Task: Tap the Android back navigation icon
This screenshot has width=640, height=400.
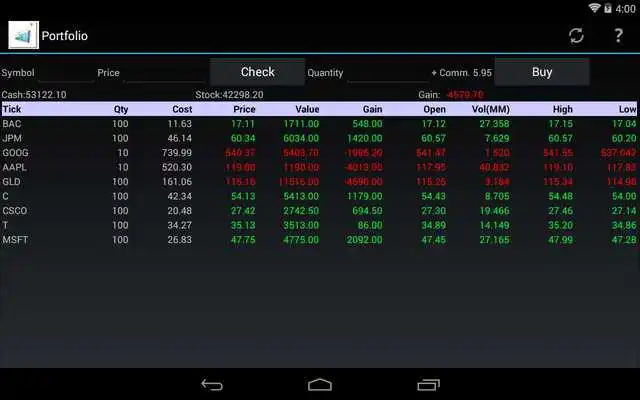Action: click(x=212, y=384)
